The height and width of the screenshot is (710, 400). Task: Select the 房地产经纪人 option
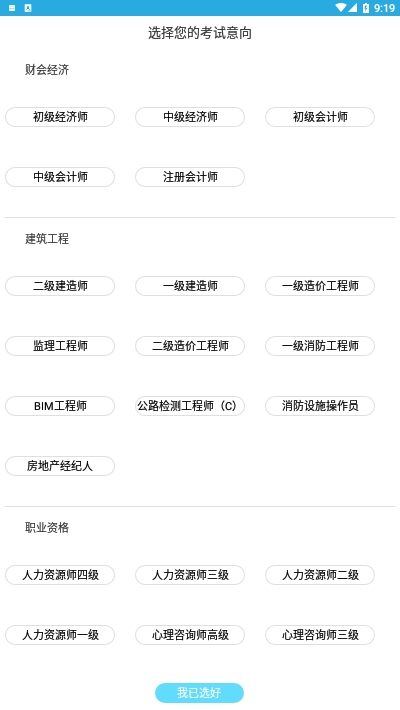[60, 466]
